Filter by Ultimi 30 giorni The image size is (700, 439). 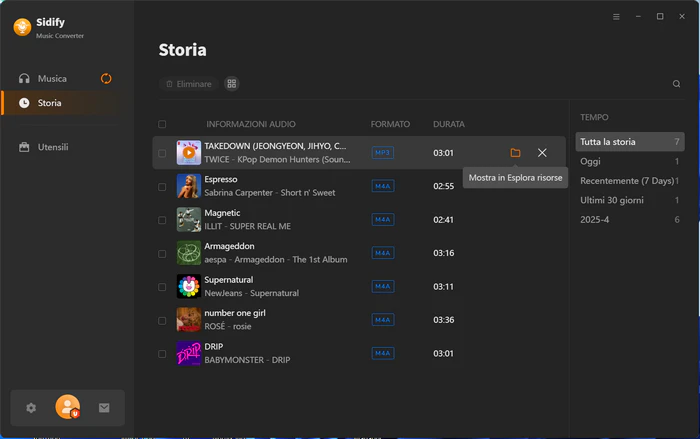(629, 200)
